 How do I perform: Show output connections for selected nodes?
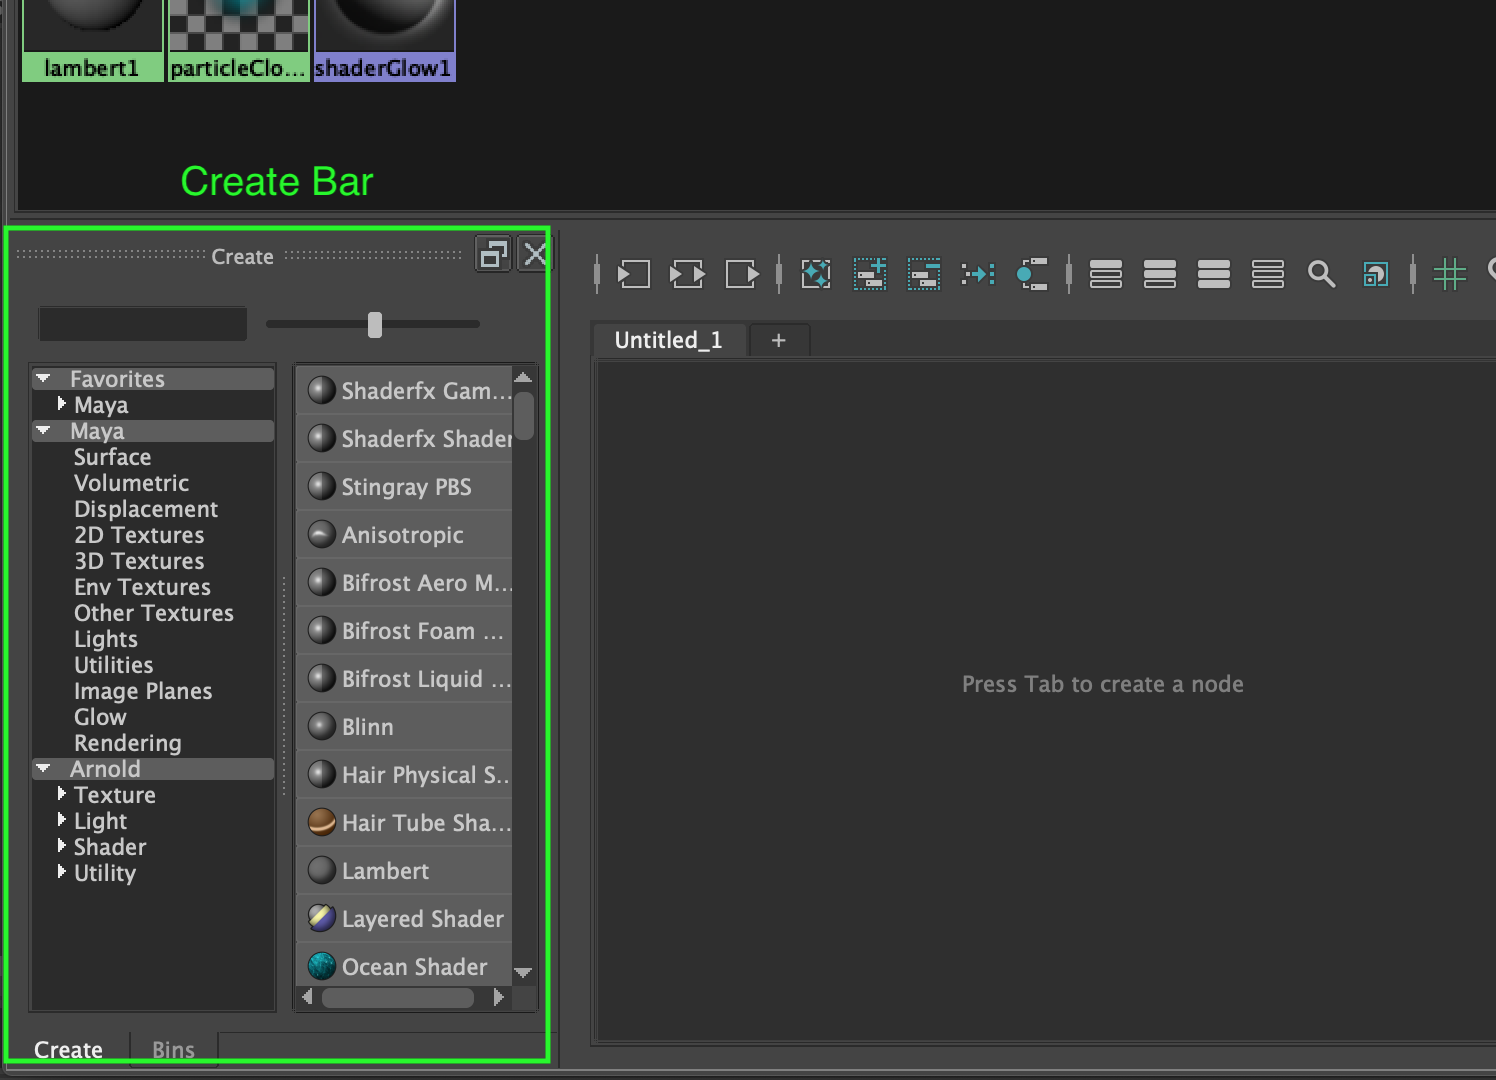742,274
